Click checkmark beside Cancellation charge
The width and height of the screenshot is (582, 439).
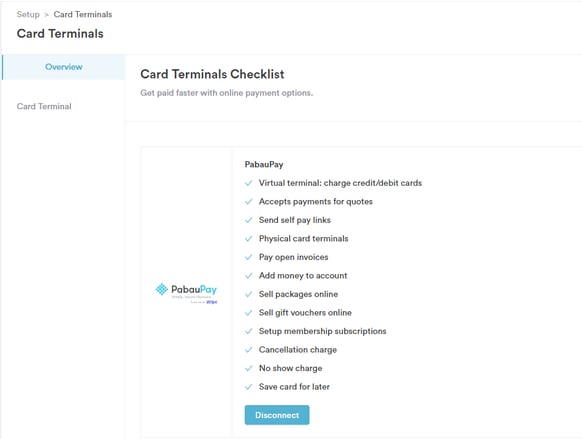[x=249, y=350]
